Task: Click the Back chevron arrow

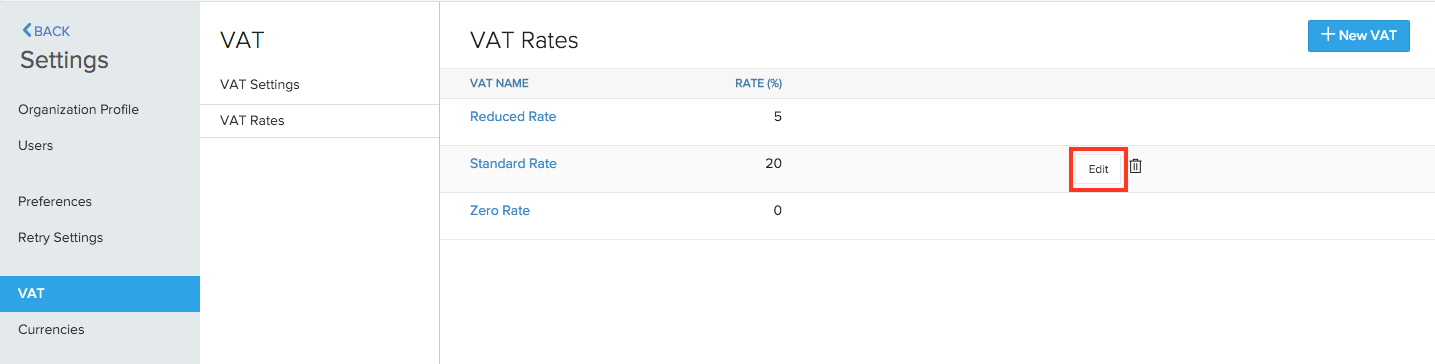Action: [x=27, y=31]
